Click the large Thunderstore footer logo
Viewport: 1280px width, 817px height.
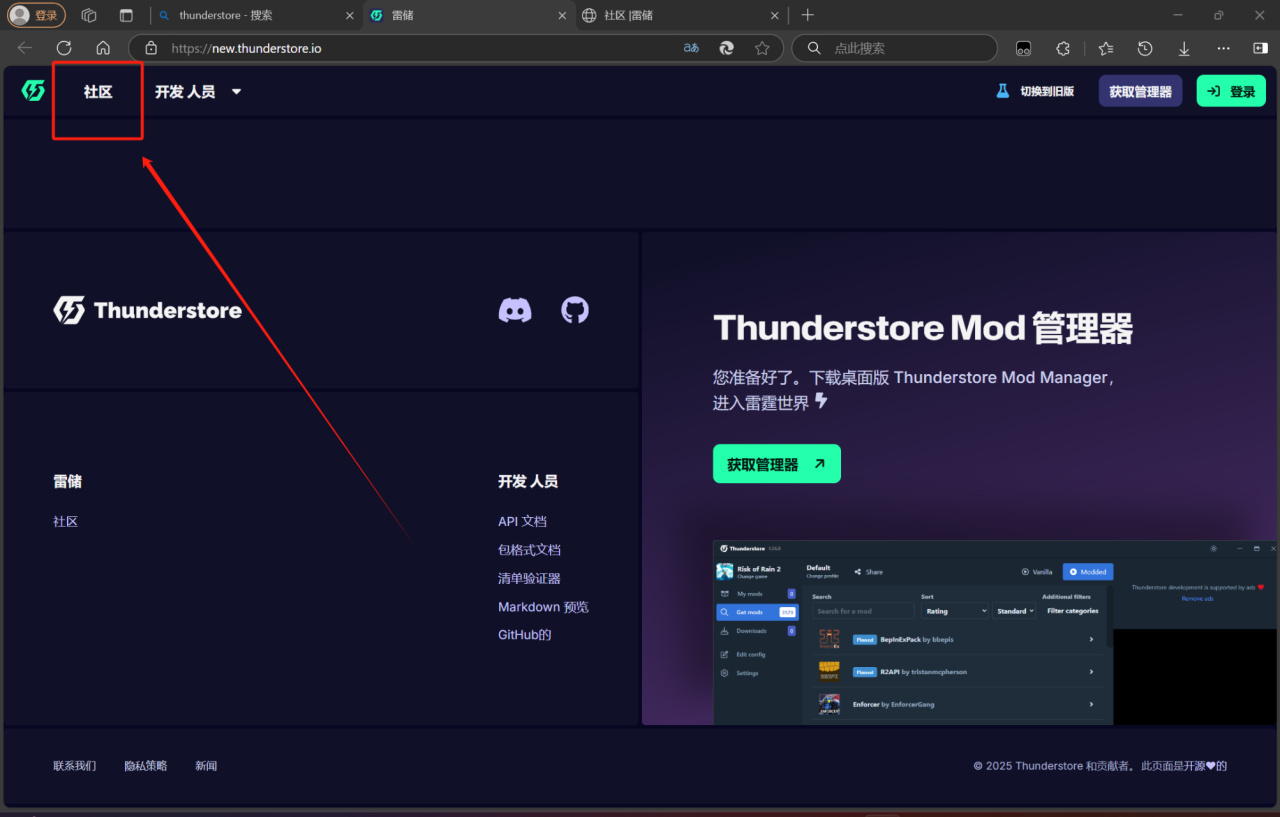(148, 310)
